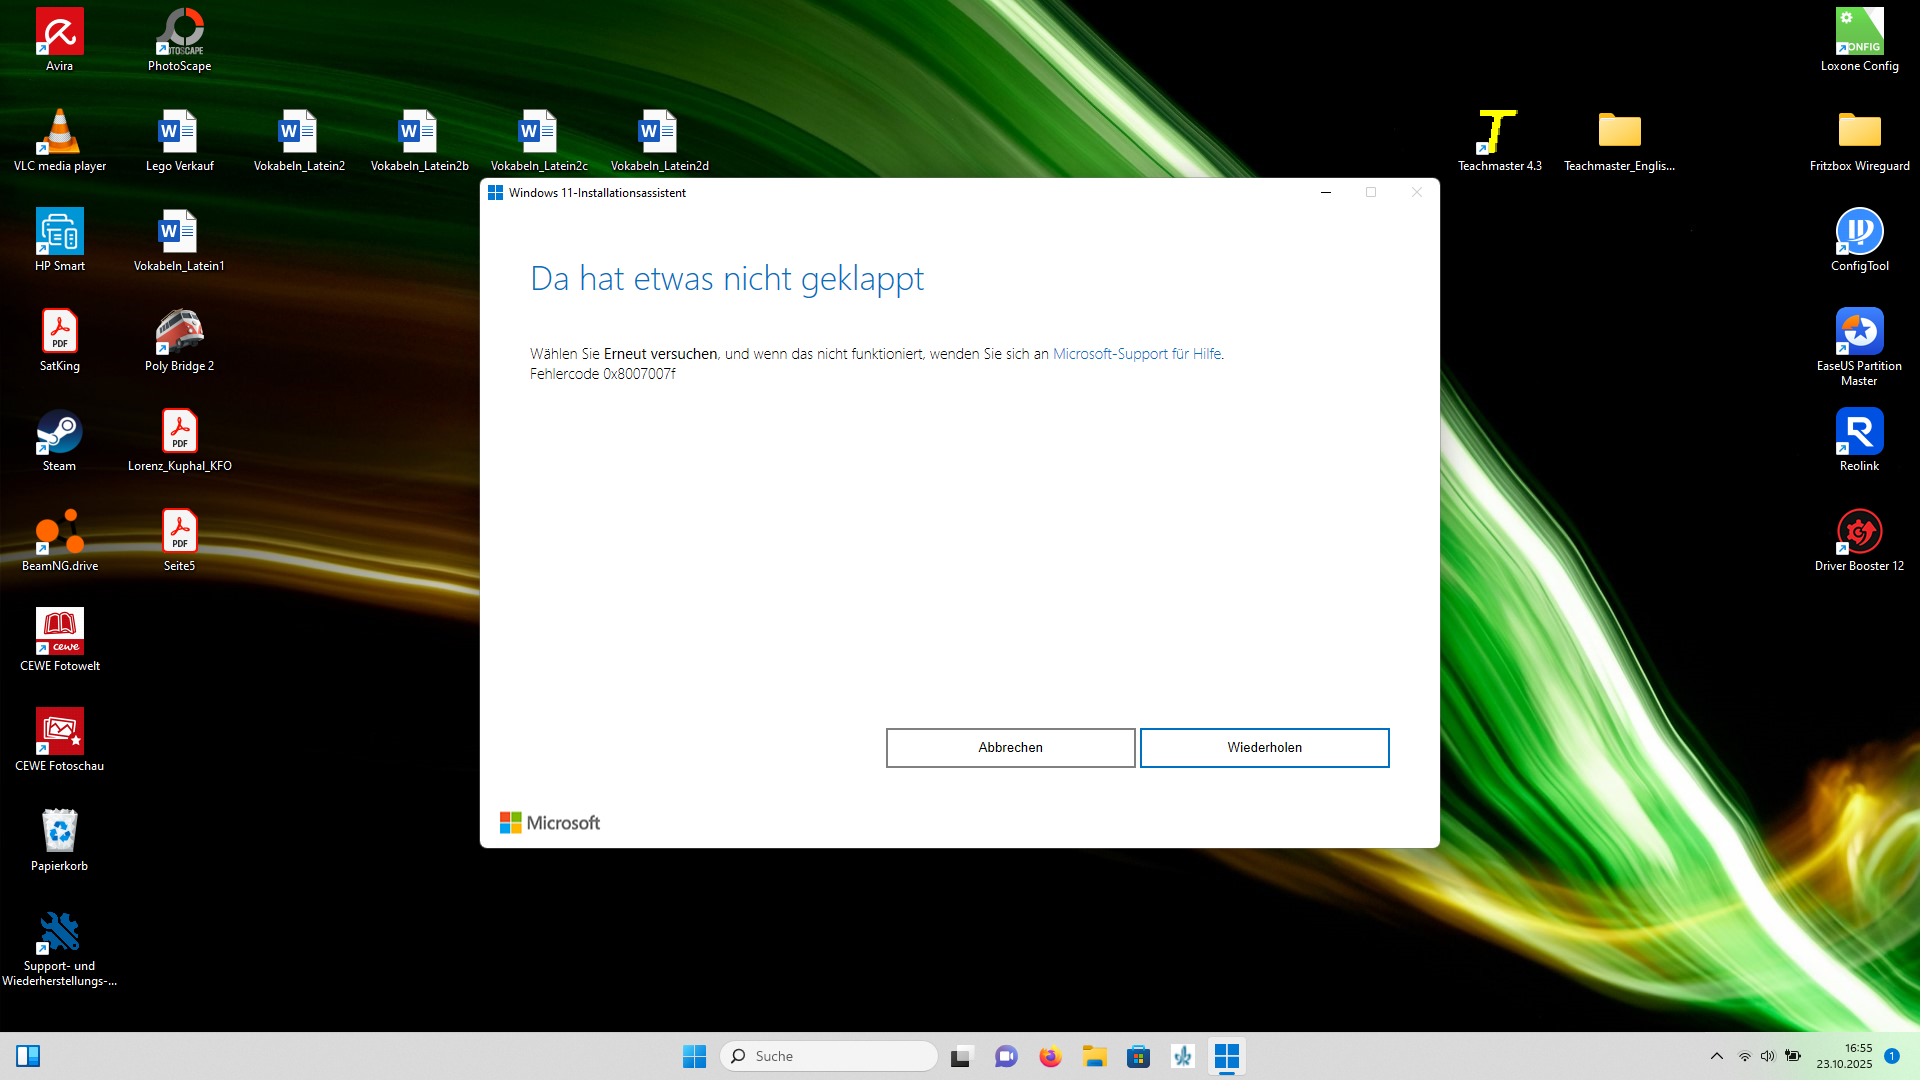Show hidden system tray icons
Image resolution: width=1920 pixels, height=1080 pixels.
tap(1717, 1056)
